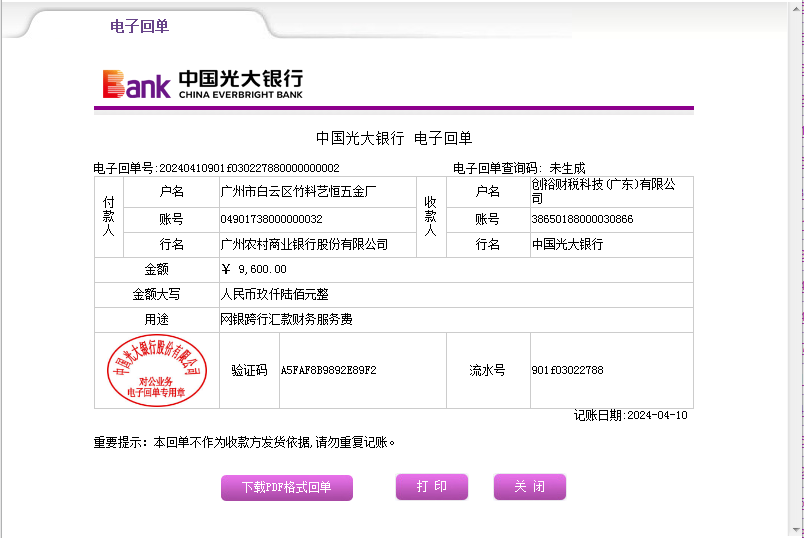The image size is (804, 538).
Task: Click query code status 未生成
Action: 567,168
